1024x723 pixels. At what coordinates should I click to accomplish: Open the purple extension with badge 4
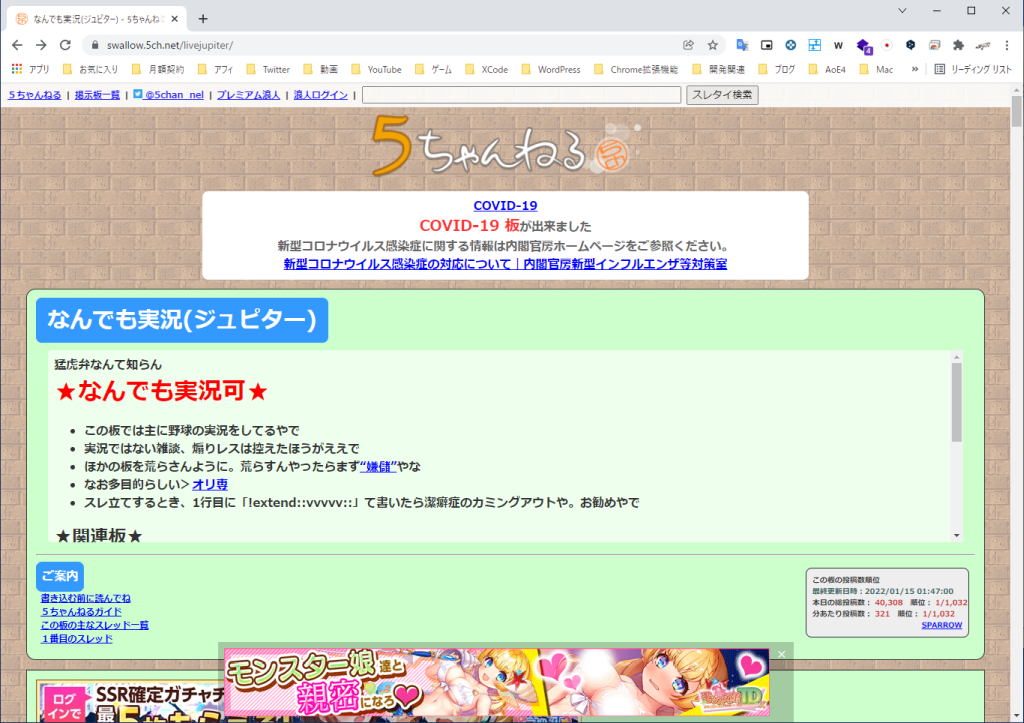pos(863,46)
